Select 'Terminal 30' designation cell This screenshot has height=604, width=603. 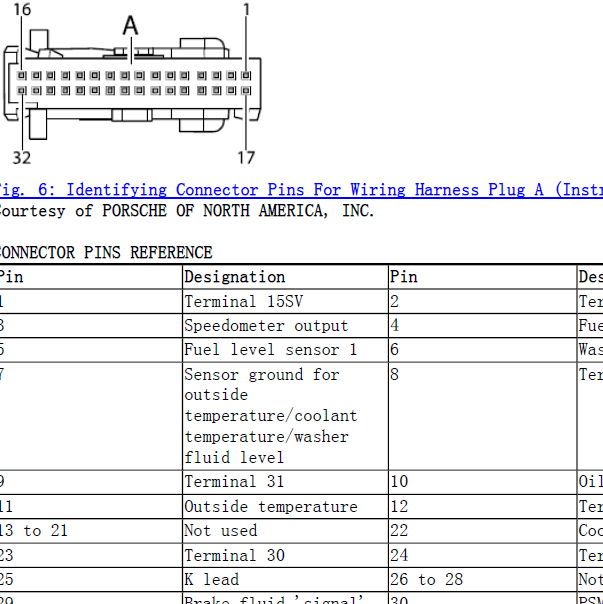[x=285, y=555]
